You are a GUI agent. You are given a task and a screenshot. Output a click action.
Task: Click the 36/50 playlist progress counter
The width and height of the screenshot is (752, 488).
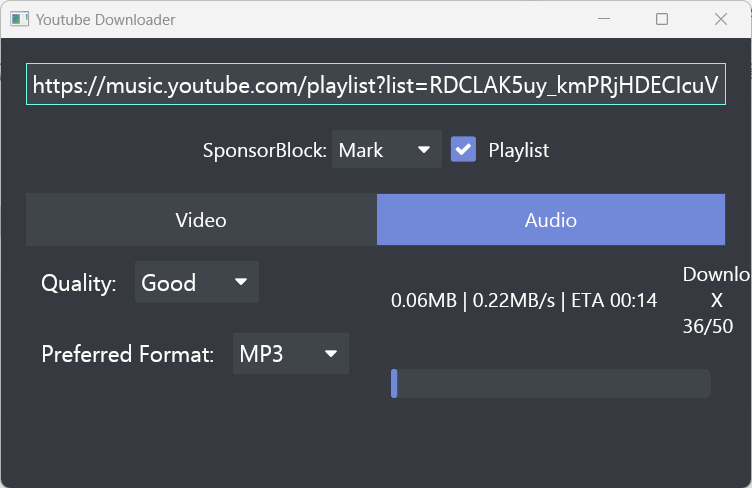[716, 326]
